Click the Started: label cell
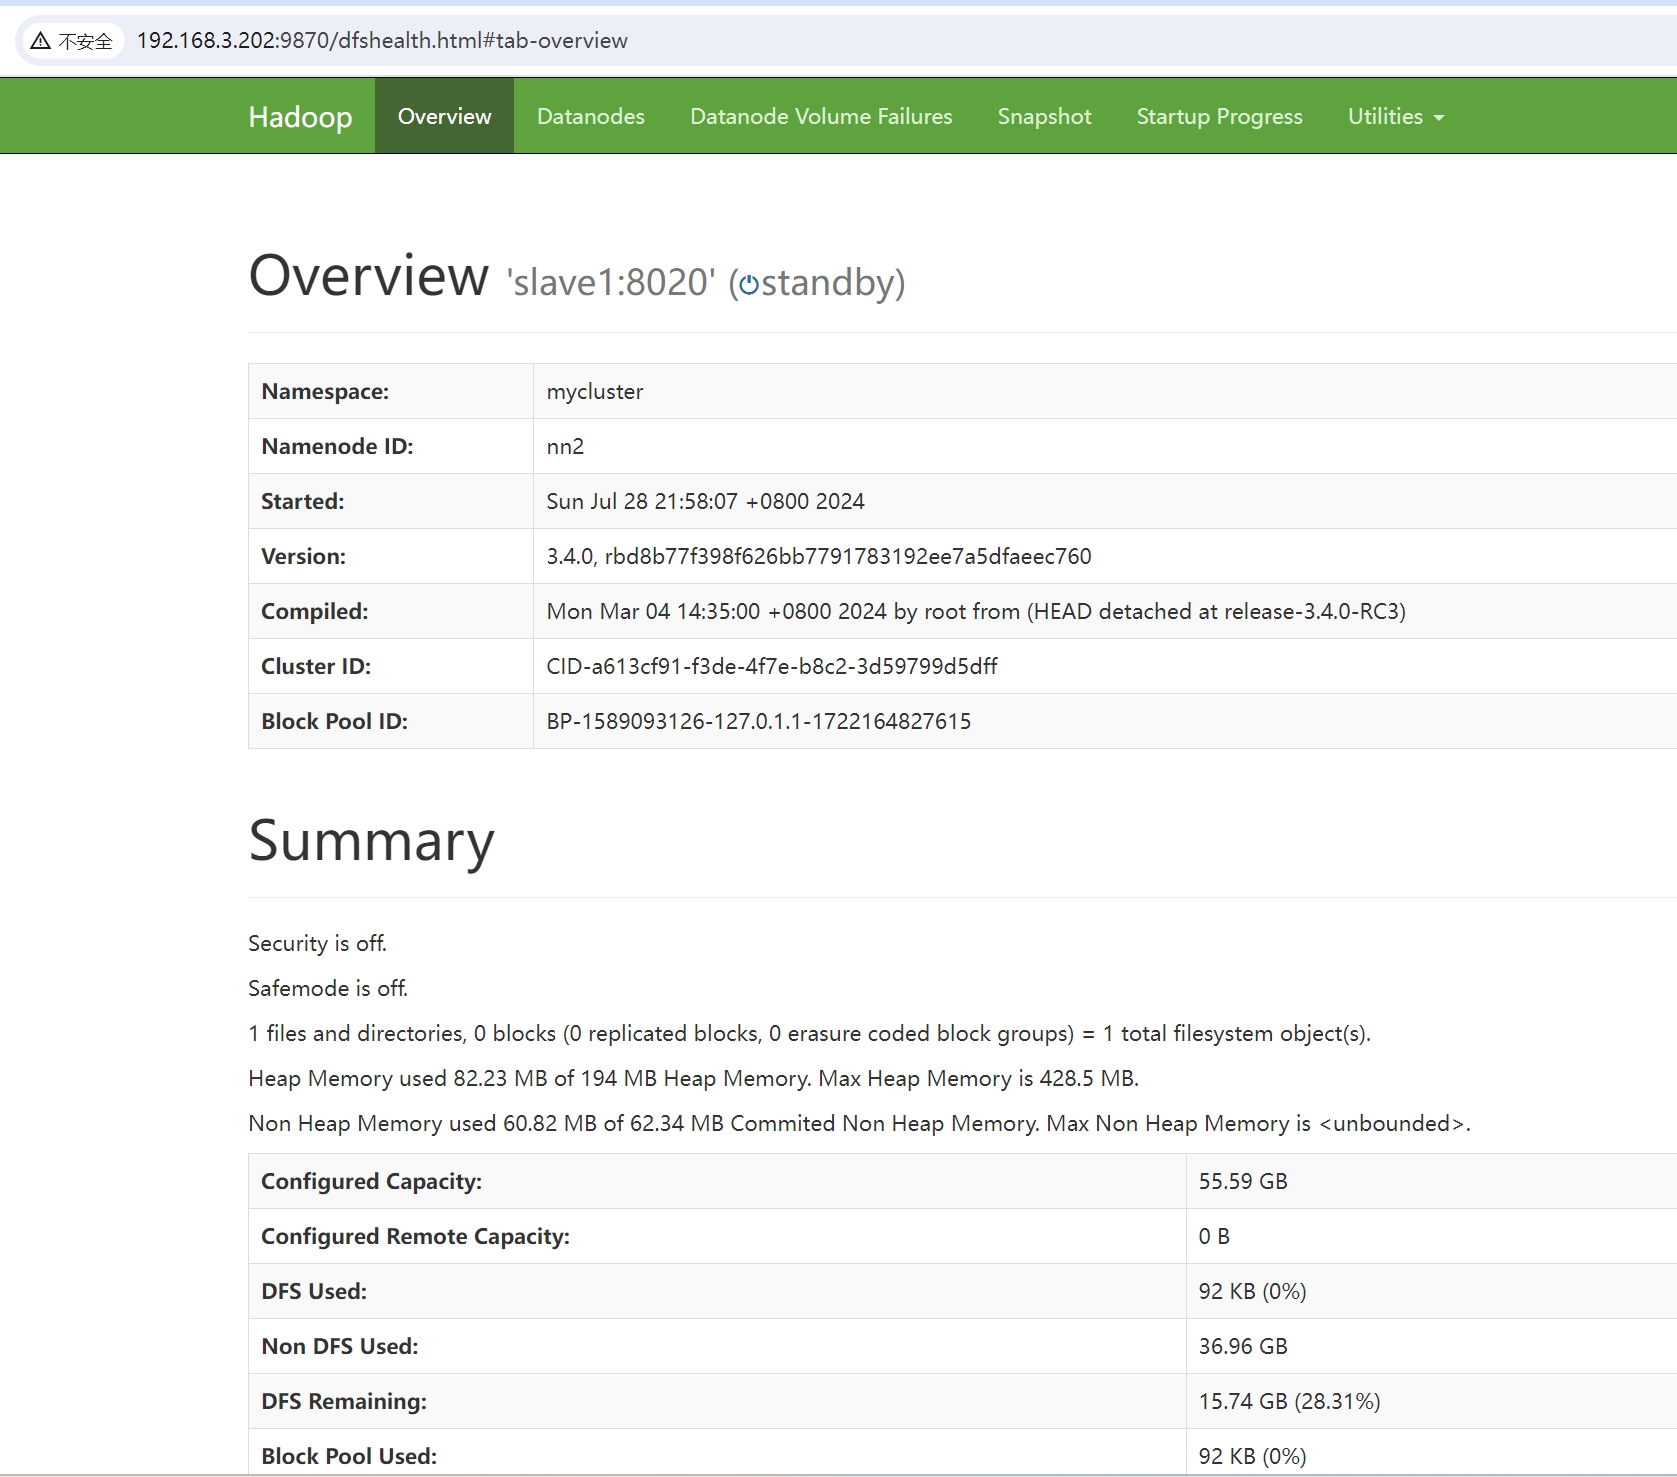The image size is (1677, 1477). [391, 501]
